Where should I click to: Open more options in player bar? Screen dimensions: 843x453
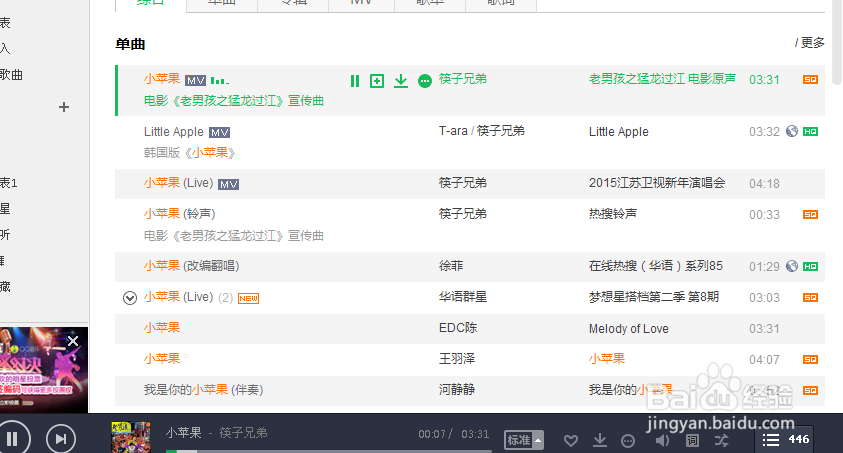[627, 441]
